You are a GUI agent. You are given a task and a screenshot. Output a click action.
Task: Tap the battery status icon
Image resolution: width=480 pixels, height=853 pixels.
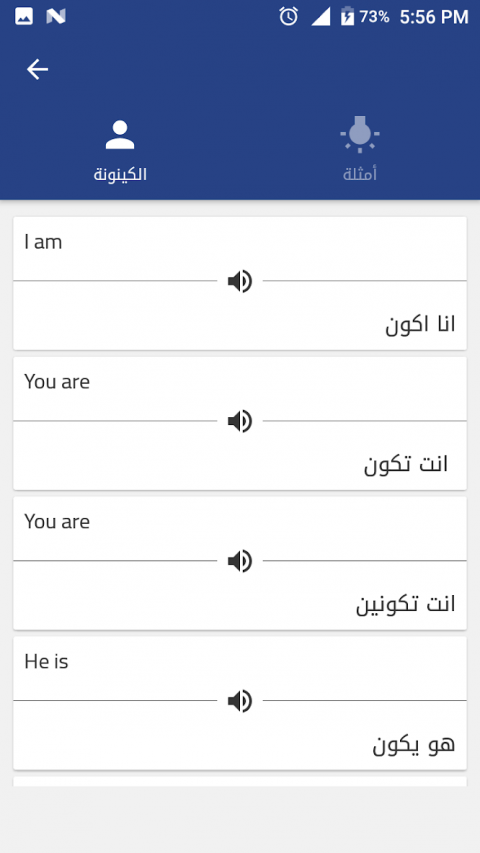[347, 16]
